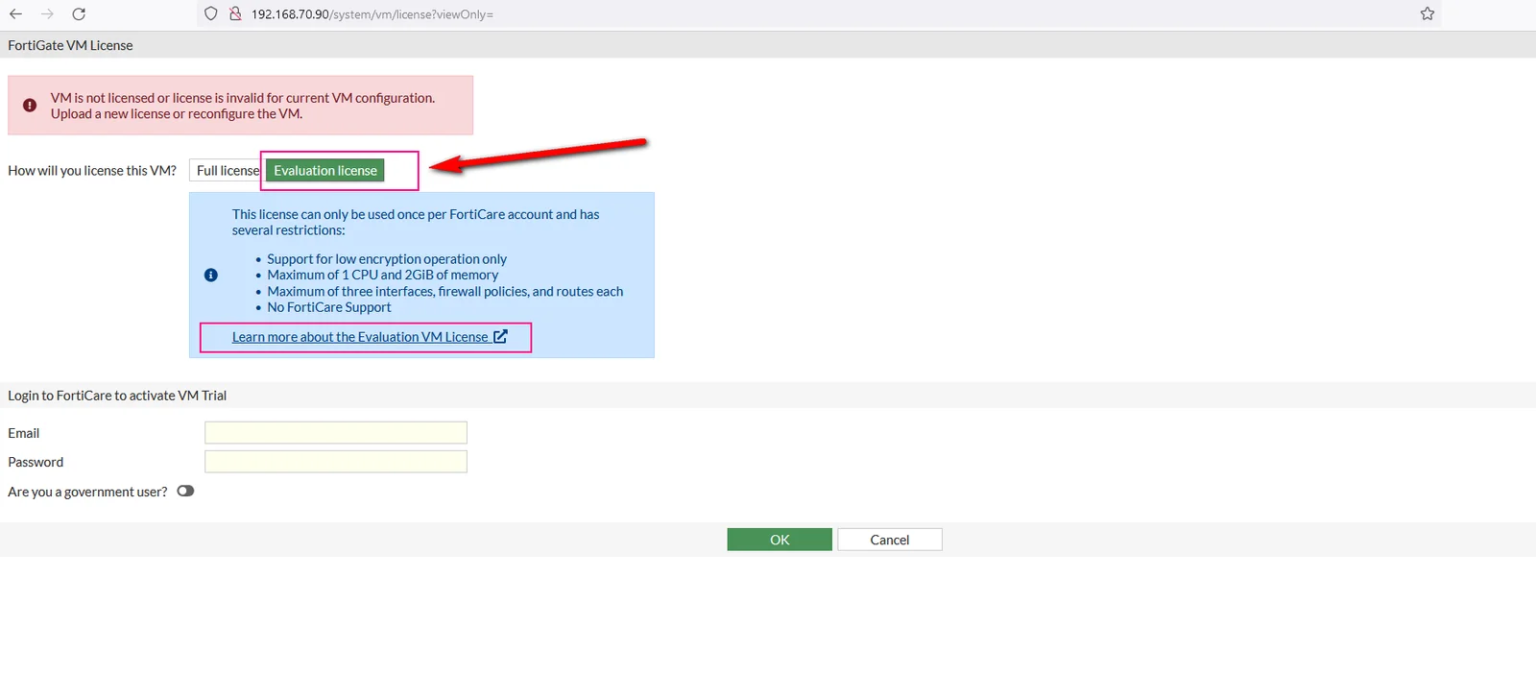Screen dimensions: 1536x698
Task: Click the external-link icon next to Learn more
Action: (x=500, y=337)
